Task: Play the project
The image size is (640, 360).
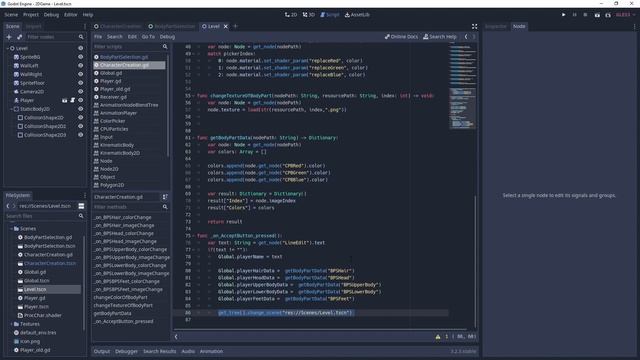Action: pyautogui.click(x=564, y=15)
